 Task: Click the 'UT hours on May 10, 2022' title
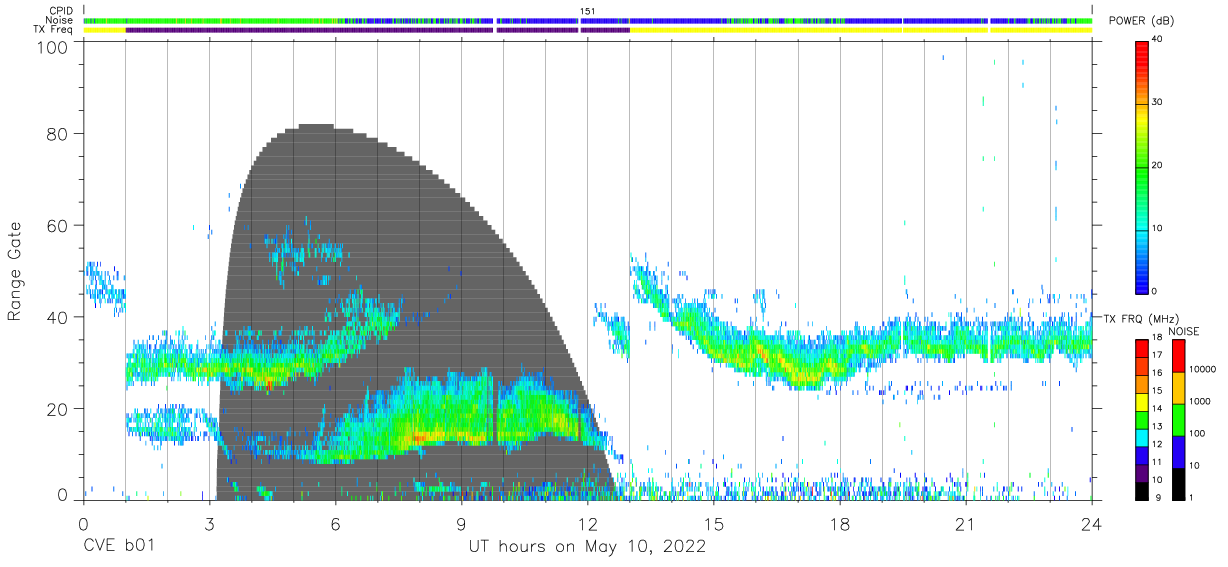(x=587, y=547)
